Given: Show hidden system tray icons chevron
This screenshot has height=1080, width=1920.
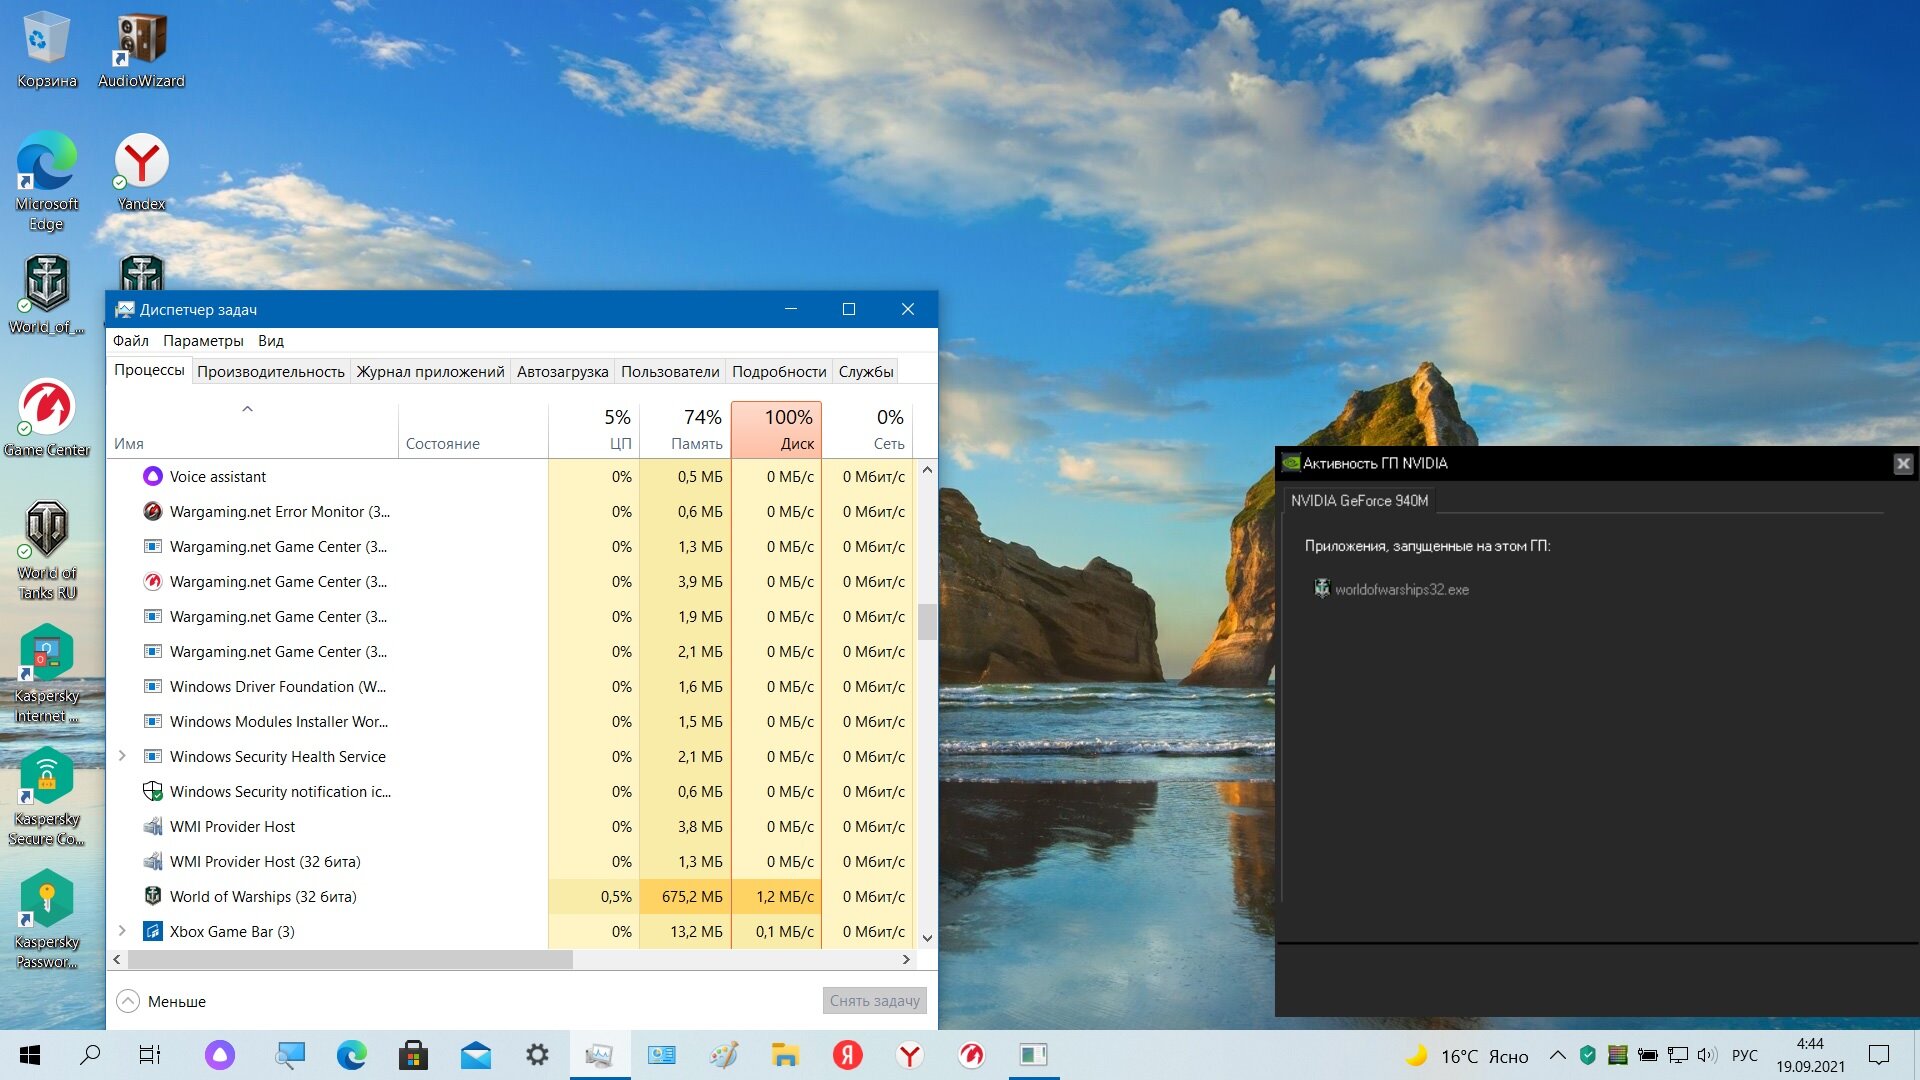Looking at the screenshot, I should click(x=1557, y=1055).
